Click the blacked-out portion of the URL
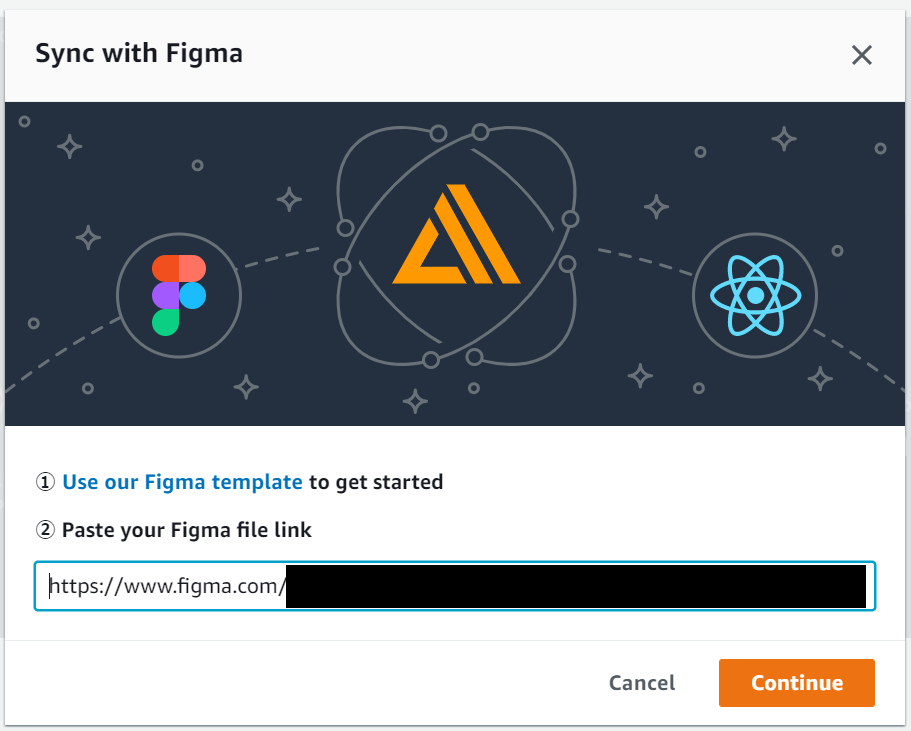911x731 pixels. pyautogui.click(x=576, y=586)
